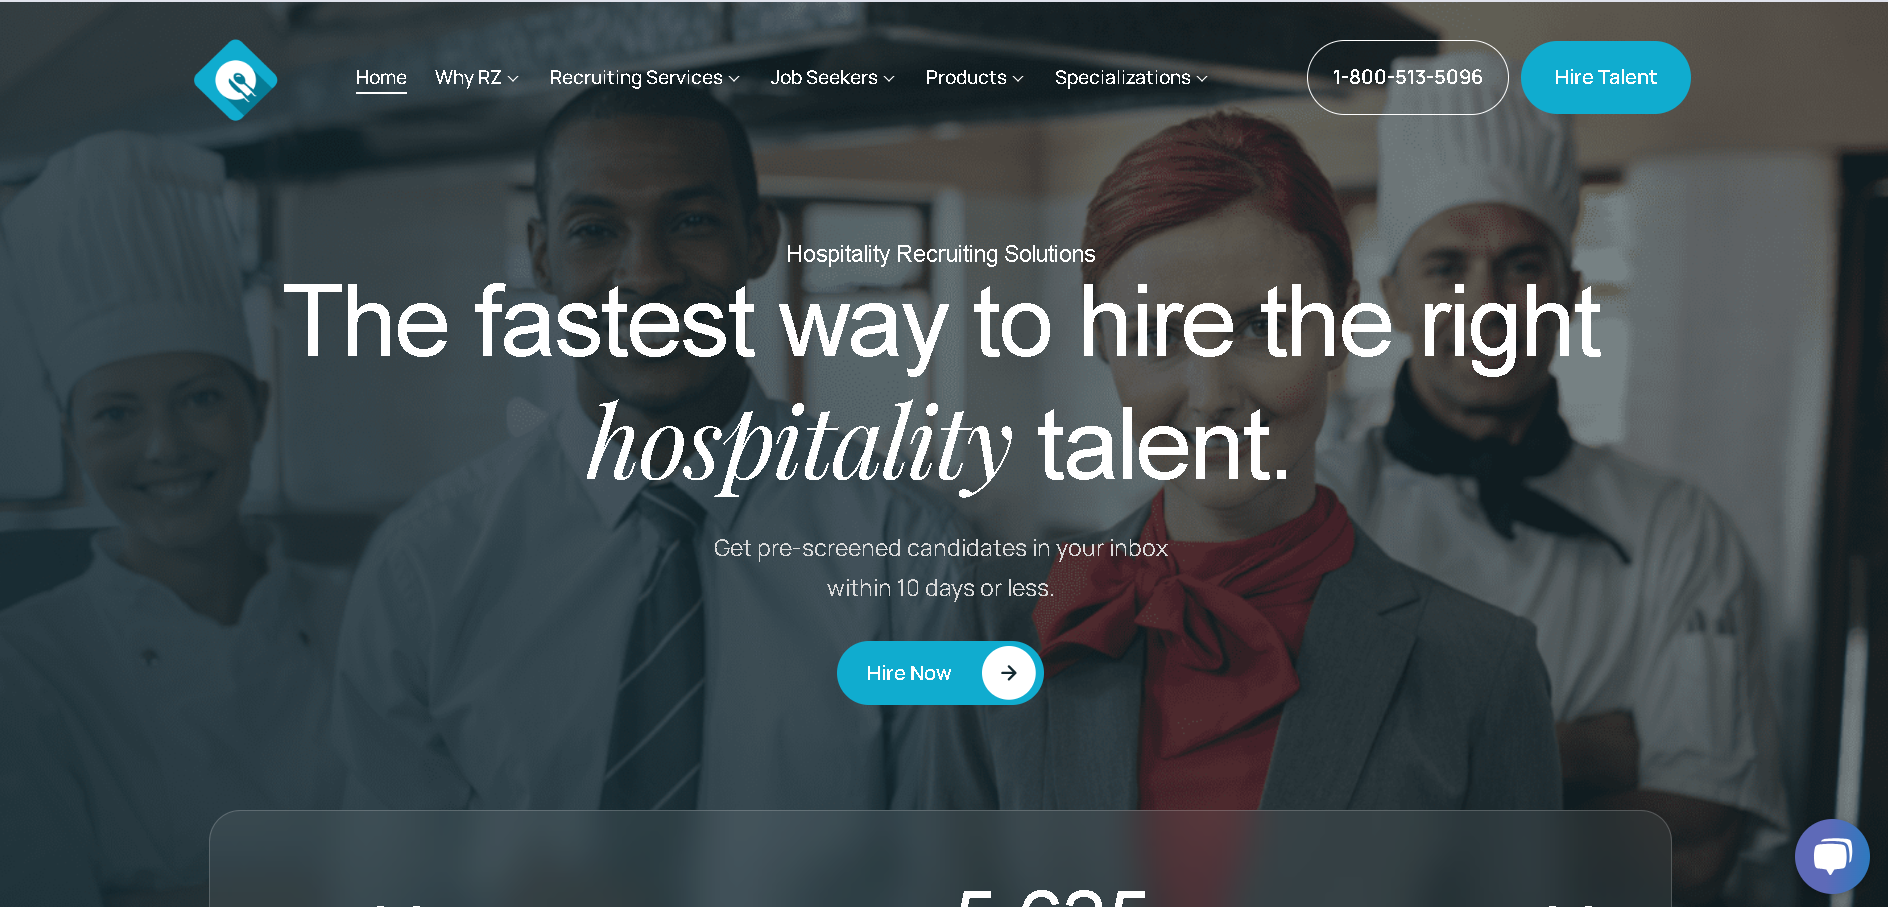Expand the Job Seekers dropdown chevron
Screen dimensions: 1888x907
(889, 79)
